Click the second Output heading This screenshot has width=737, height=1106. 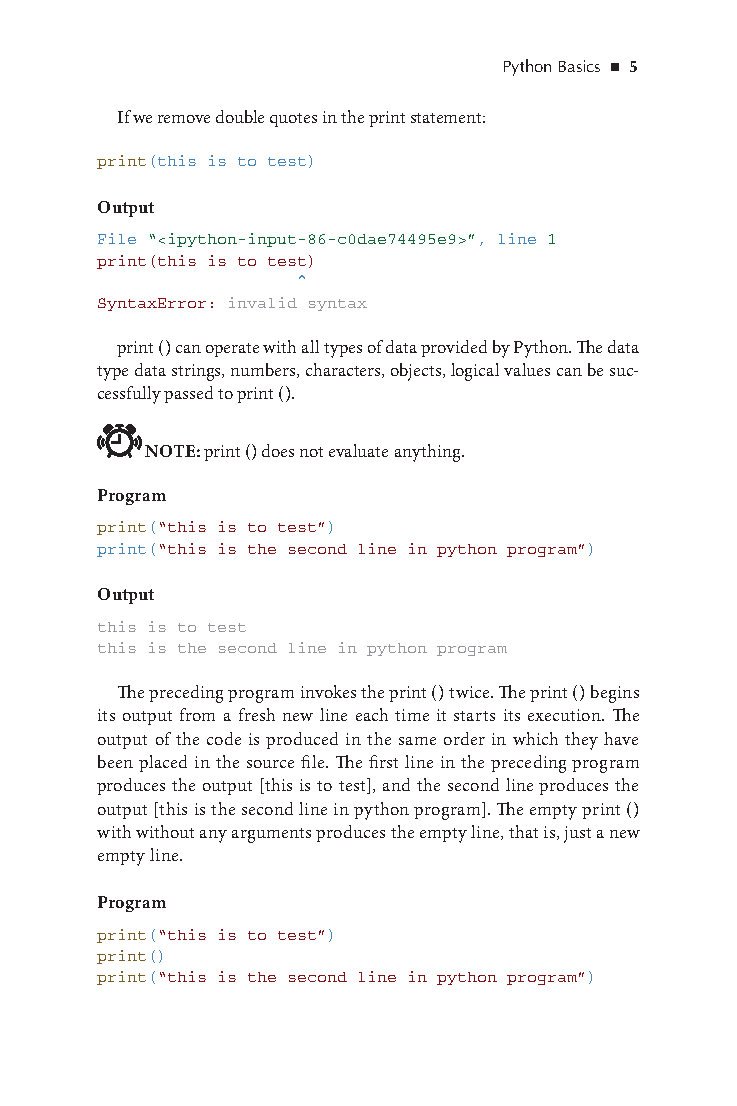[126, 595]
